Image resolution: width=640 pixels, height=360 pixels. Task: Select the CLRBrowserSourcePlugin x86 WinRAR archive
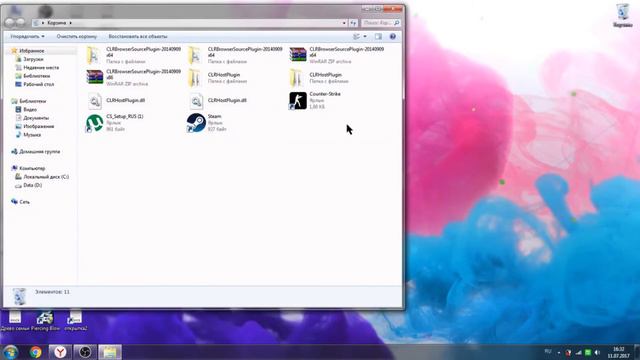coord(133,77)
